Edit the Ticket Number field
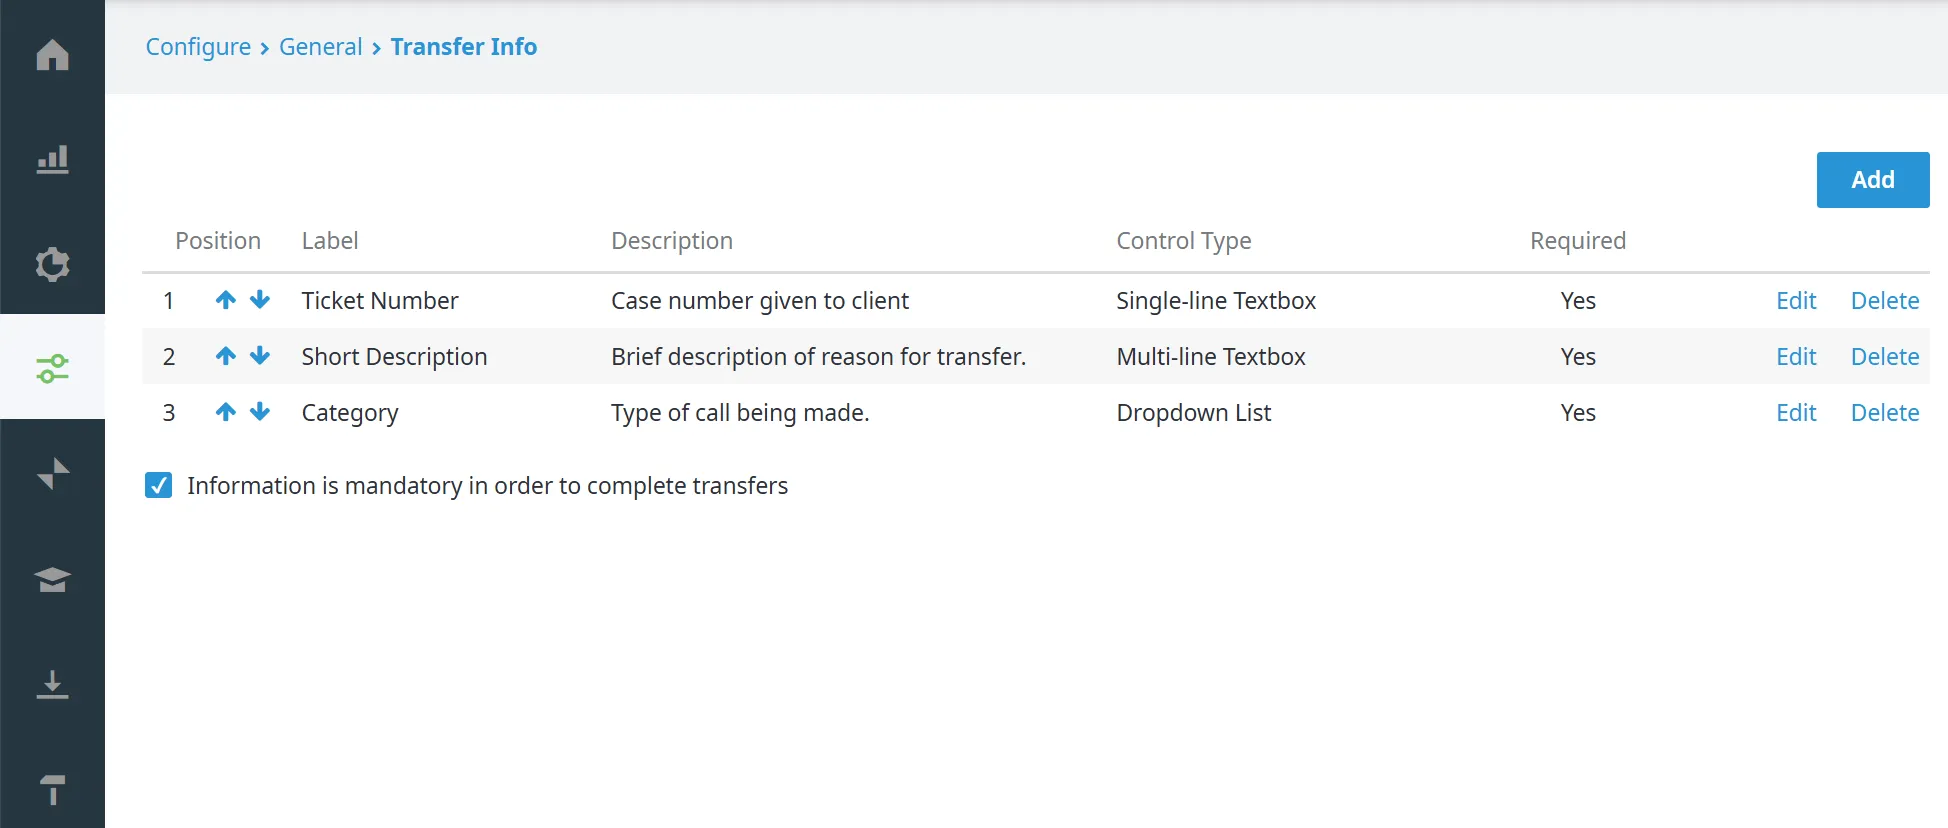 (x=1796, y=301)
